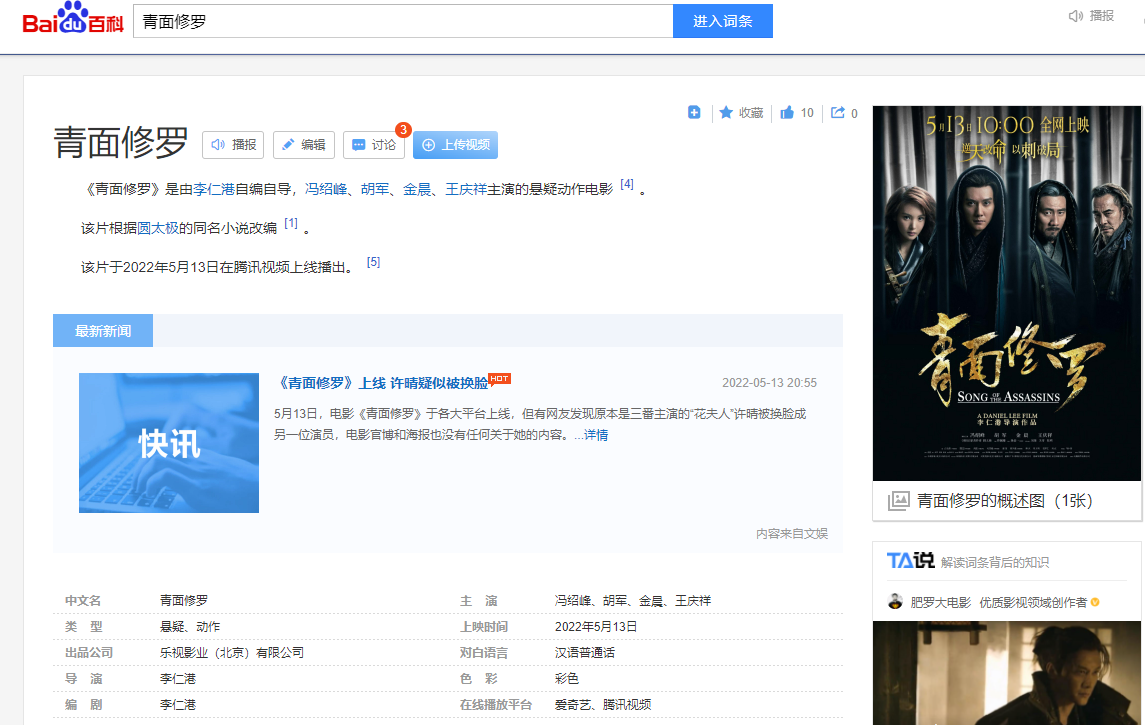Click the 快讯 news thumbnail
Screen dimensions: 1145x725
click(169, 442)
